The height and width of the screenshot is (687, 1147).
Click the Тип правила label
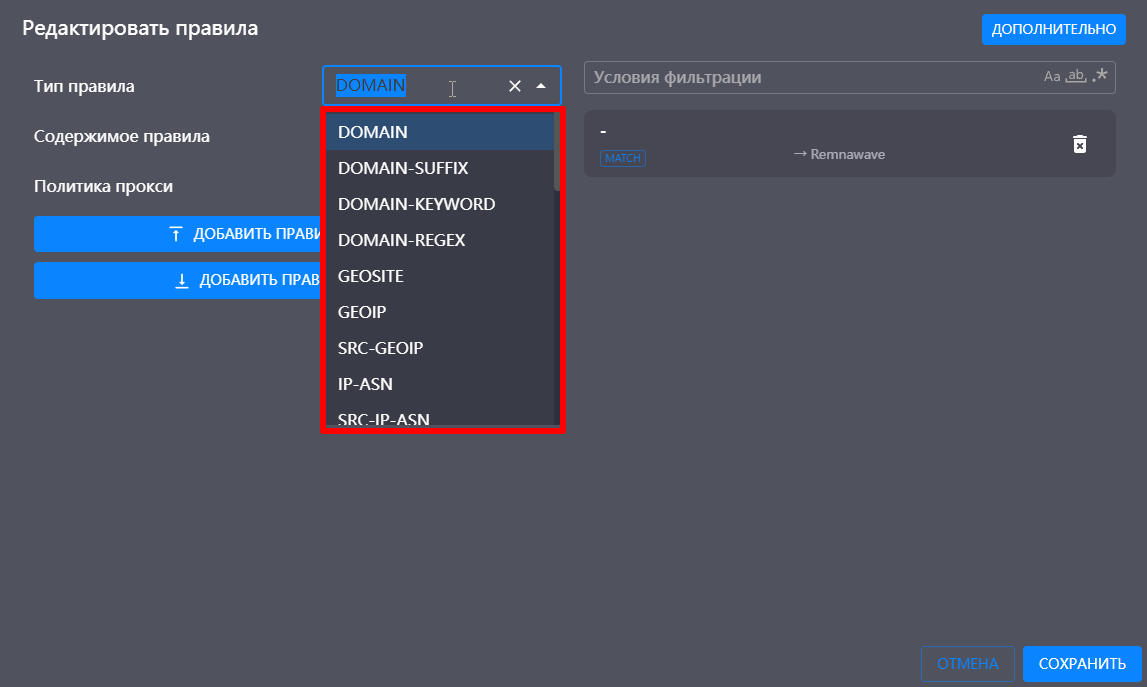coord(84,86)
